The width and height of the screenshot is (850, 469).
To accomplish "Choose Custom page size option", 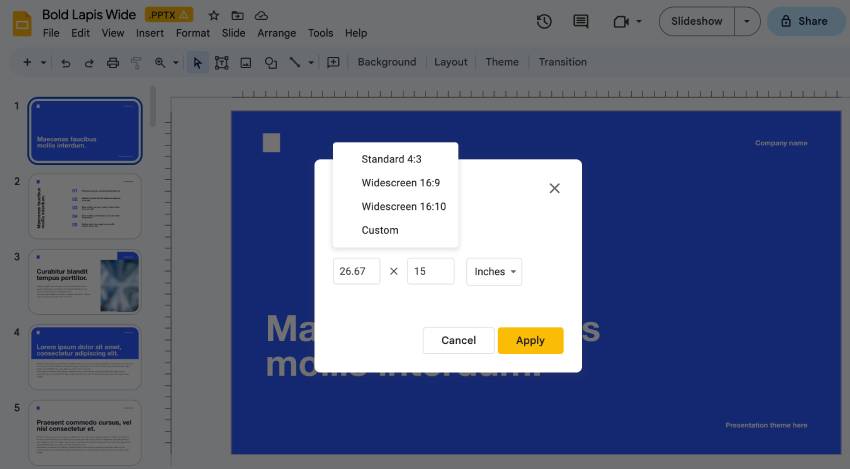I will pos(395,230).
